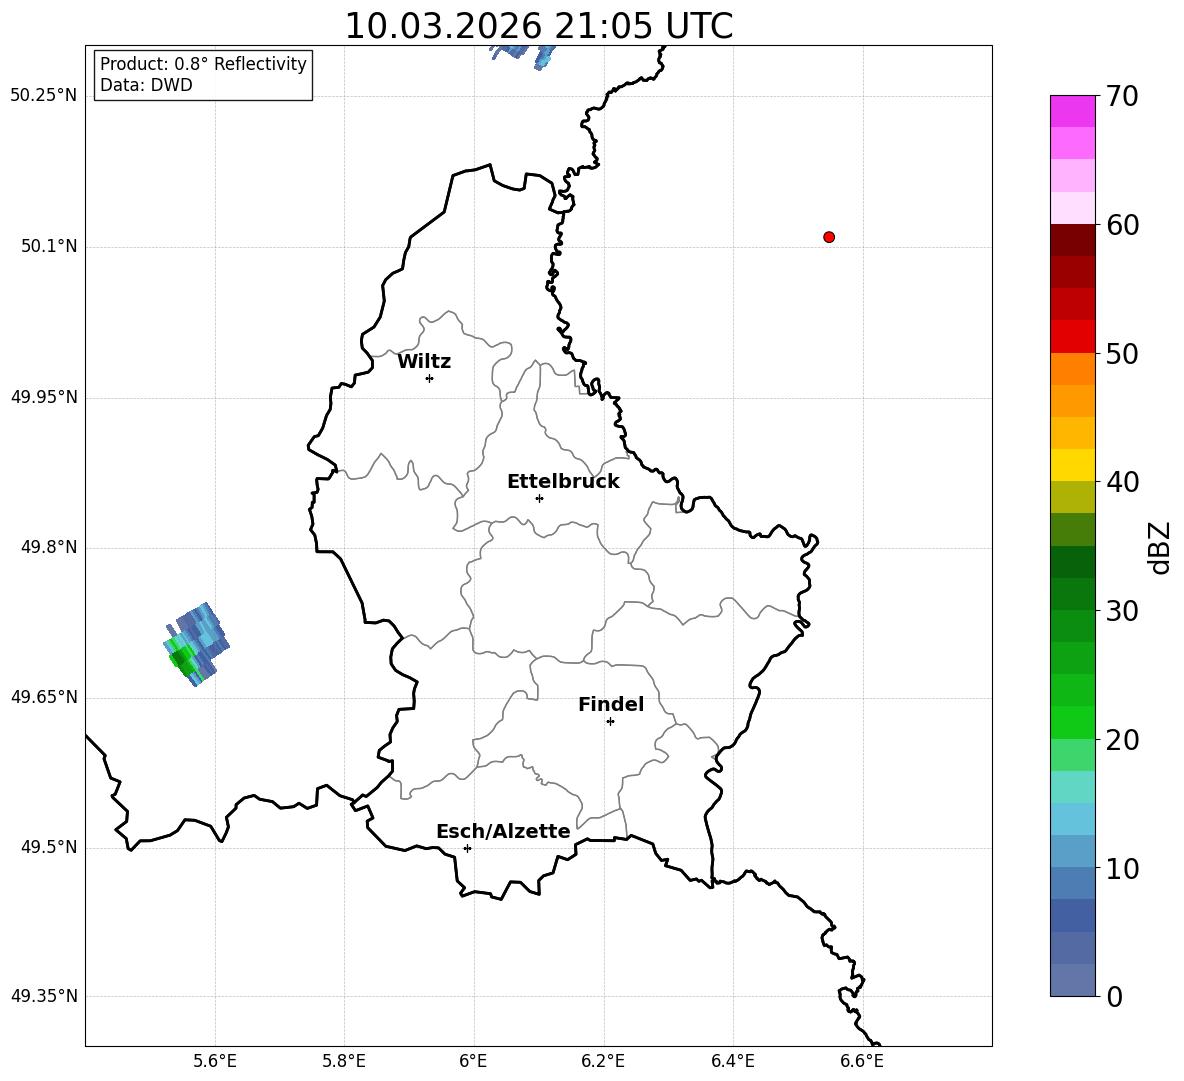Click the 20 label on the colorbar

click(1122, 740)
